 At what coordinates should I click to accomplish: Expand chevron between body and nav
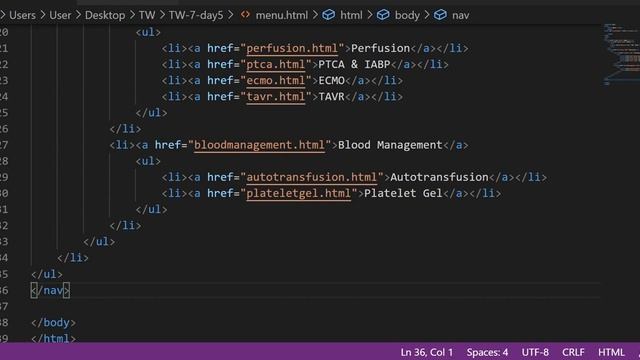click(427, 15)
